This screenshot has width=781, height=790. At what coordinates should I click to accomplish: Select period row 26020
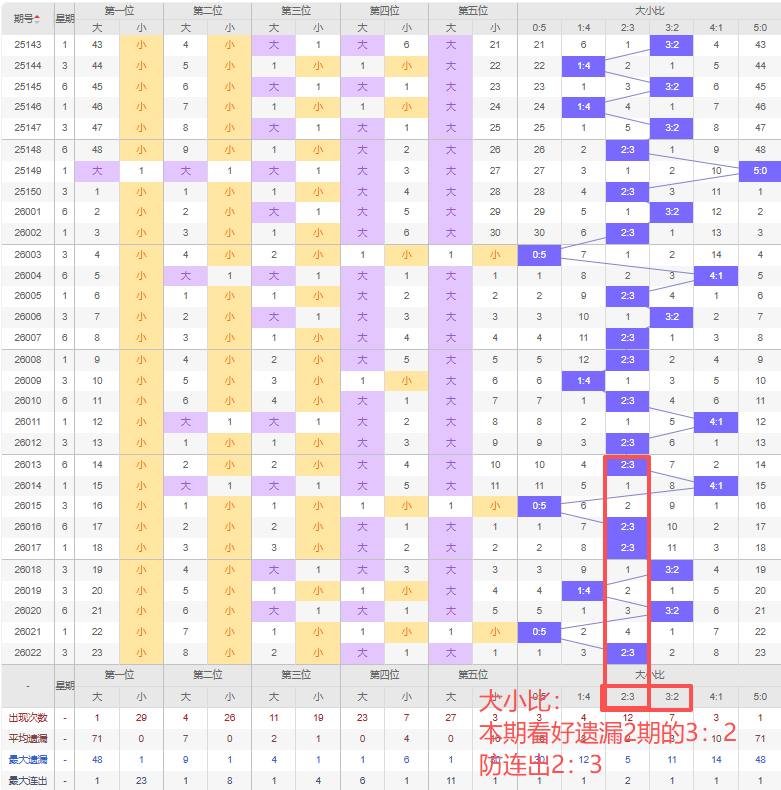[x=391, y=611]
